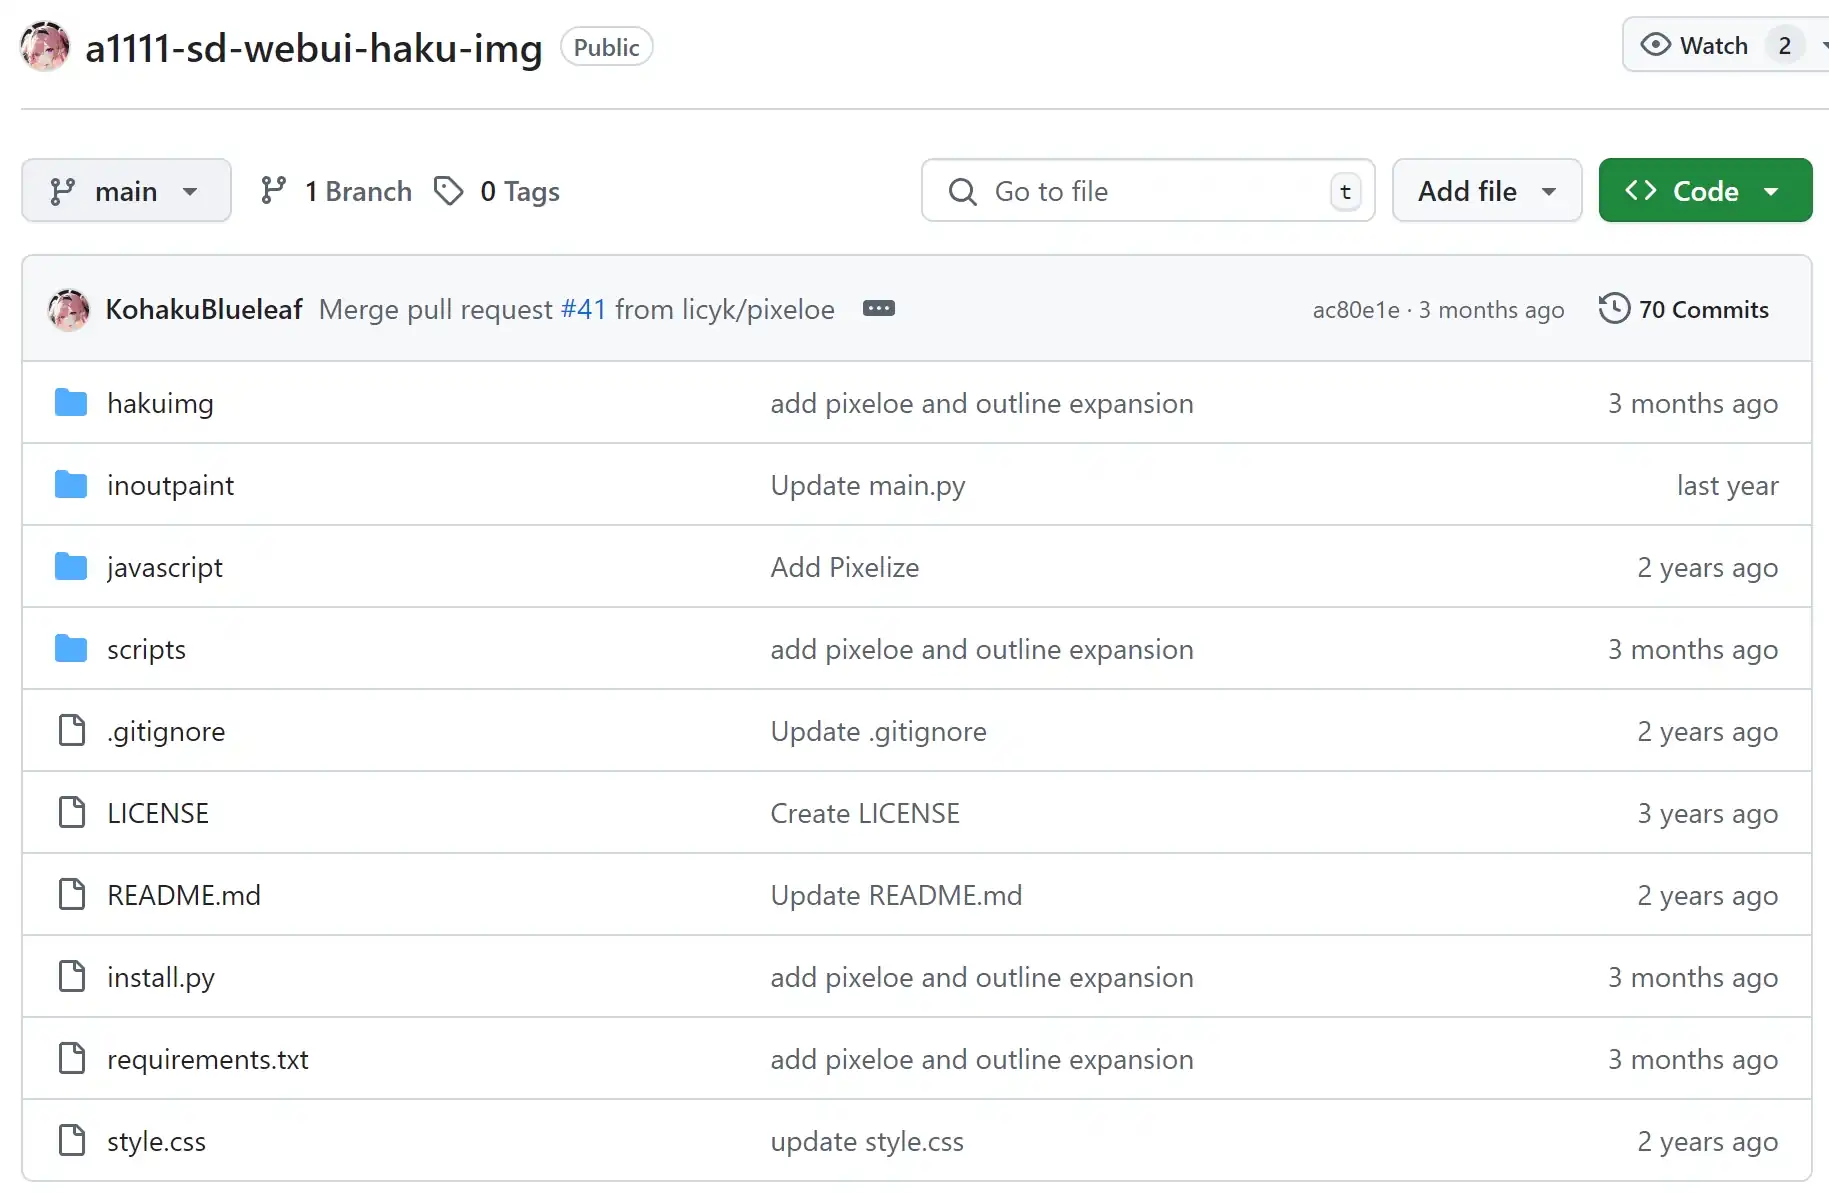The width and height of the screenshot is (1829, 1193).
Task: Click the LICENSE file icon
Action: coord(72,812)
